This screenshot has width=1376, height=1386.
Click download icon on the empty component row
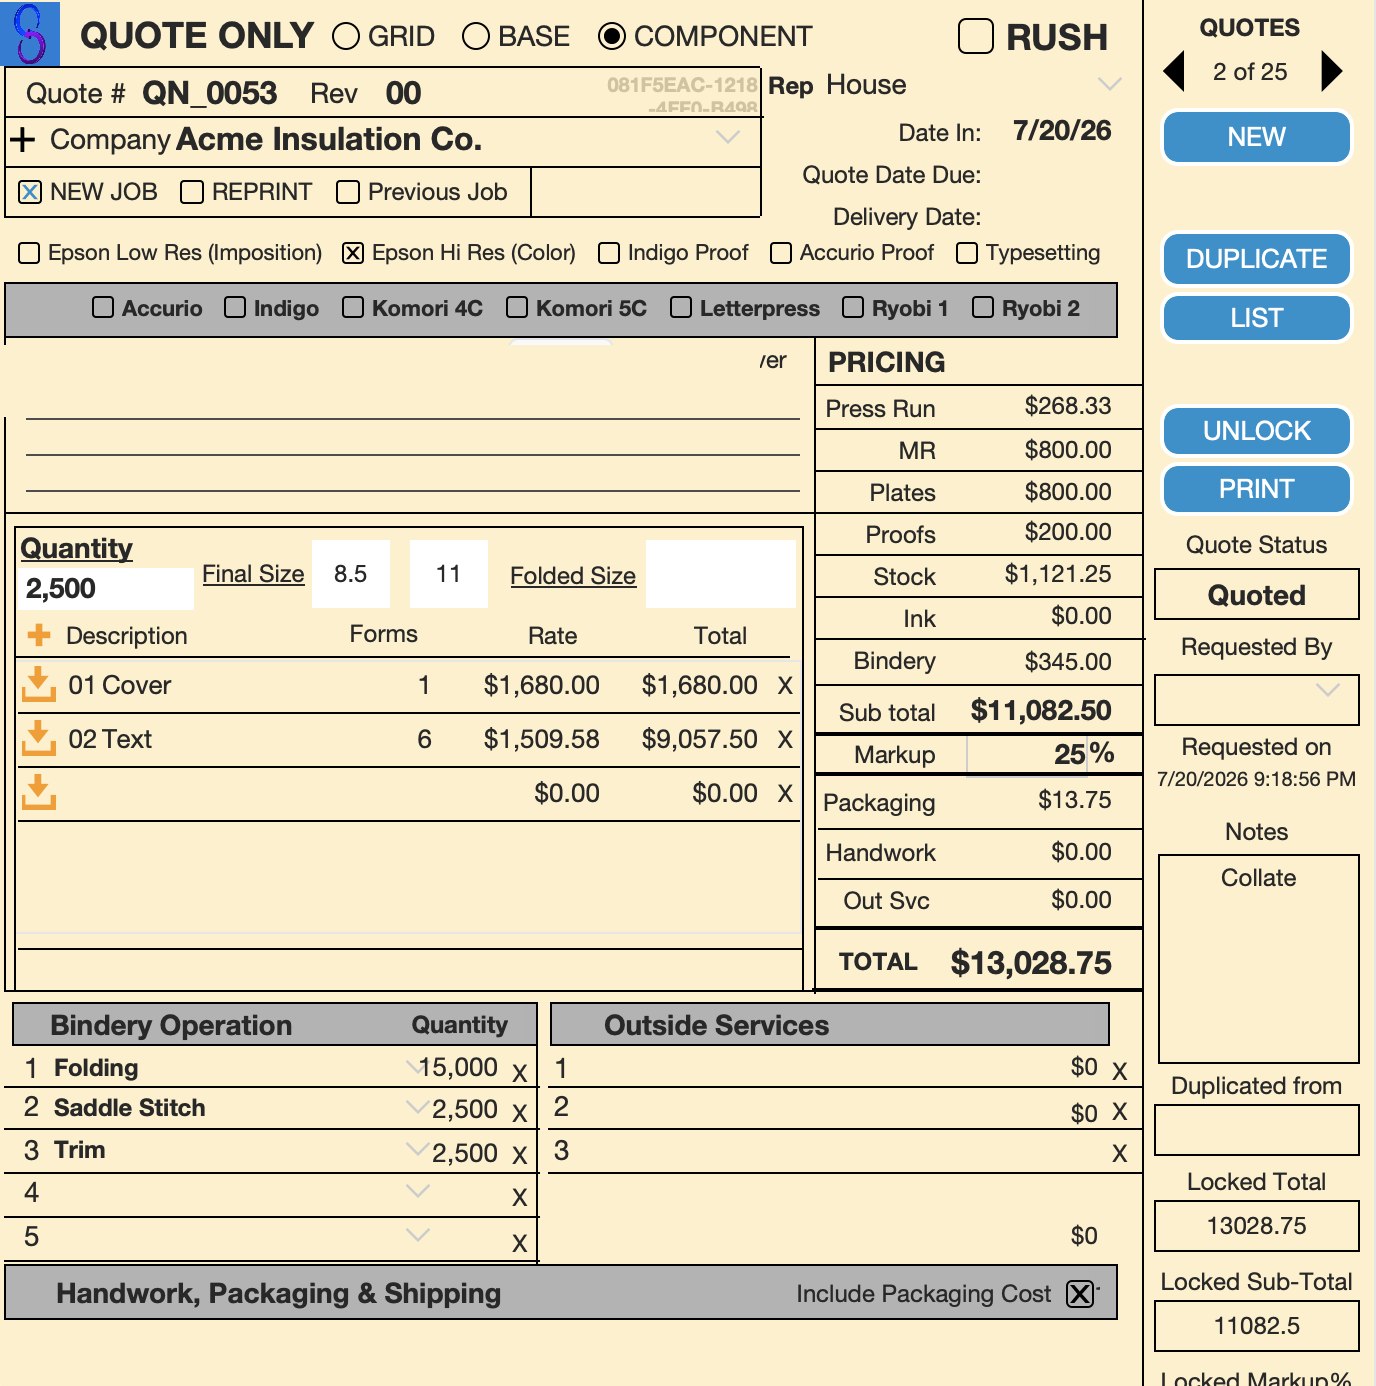click(39, 792)
